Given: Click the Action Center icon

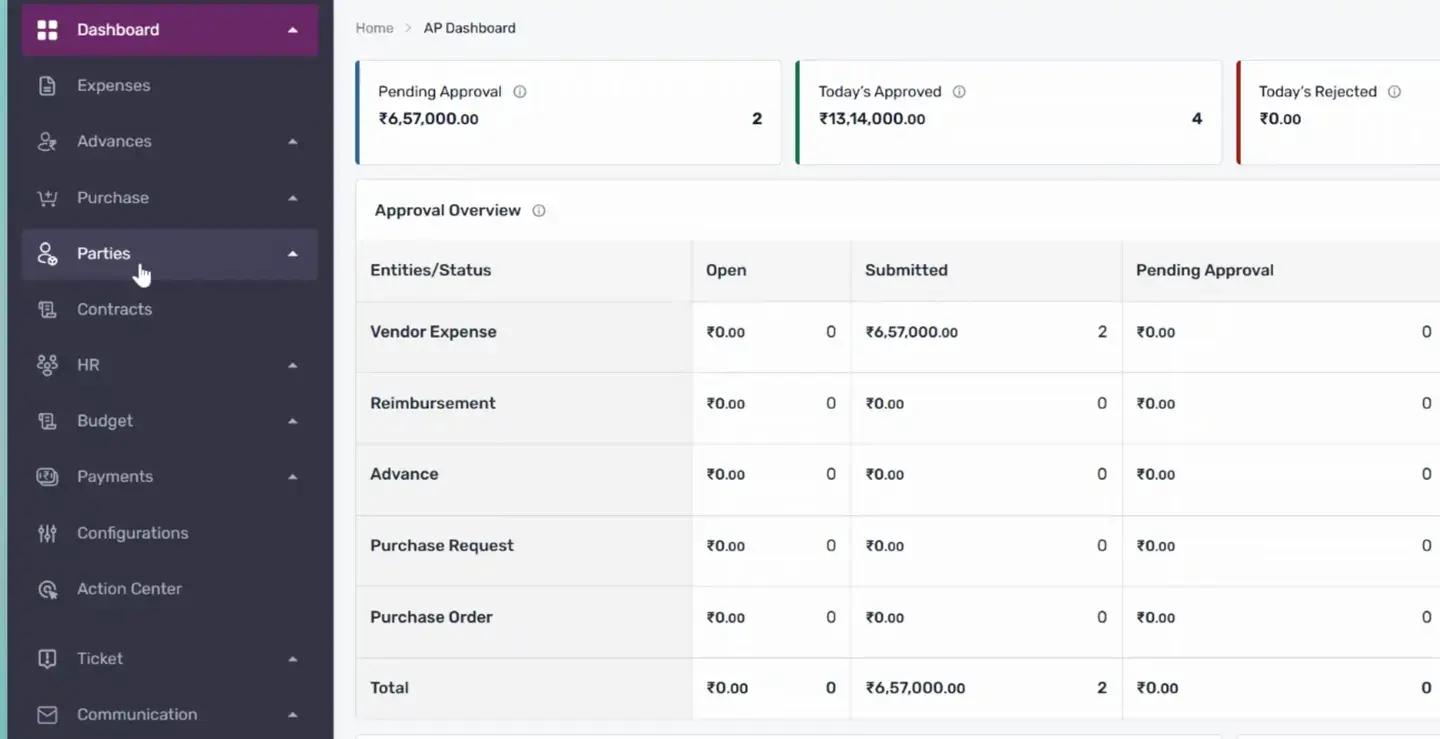Looking at the screenshot, I should pyautogui.click(x=47, y=589).
